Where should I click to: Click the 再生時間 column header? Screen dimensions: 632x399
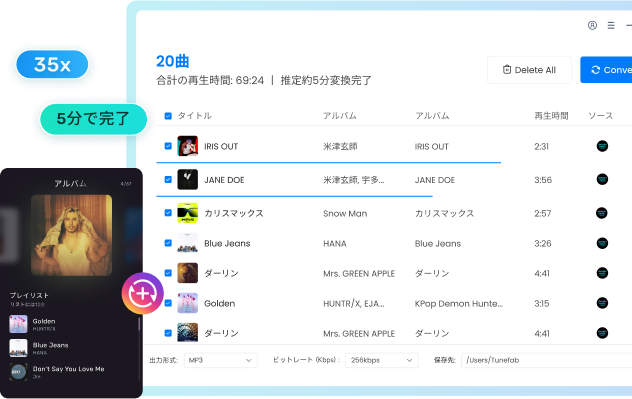pos(551,116)
